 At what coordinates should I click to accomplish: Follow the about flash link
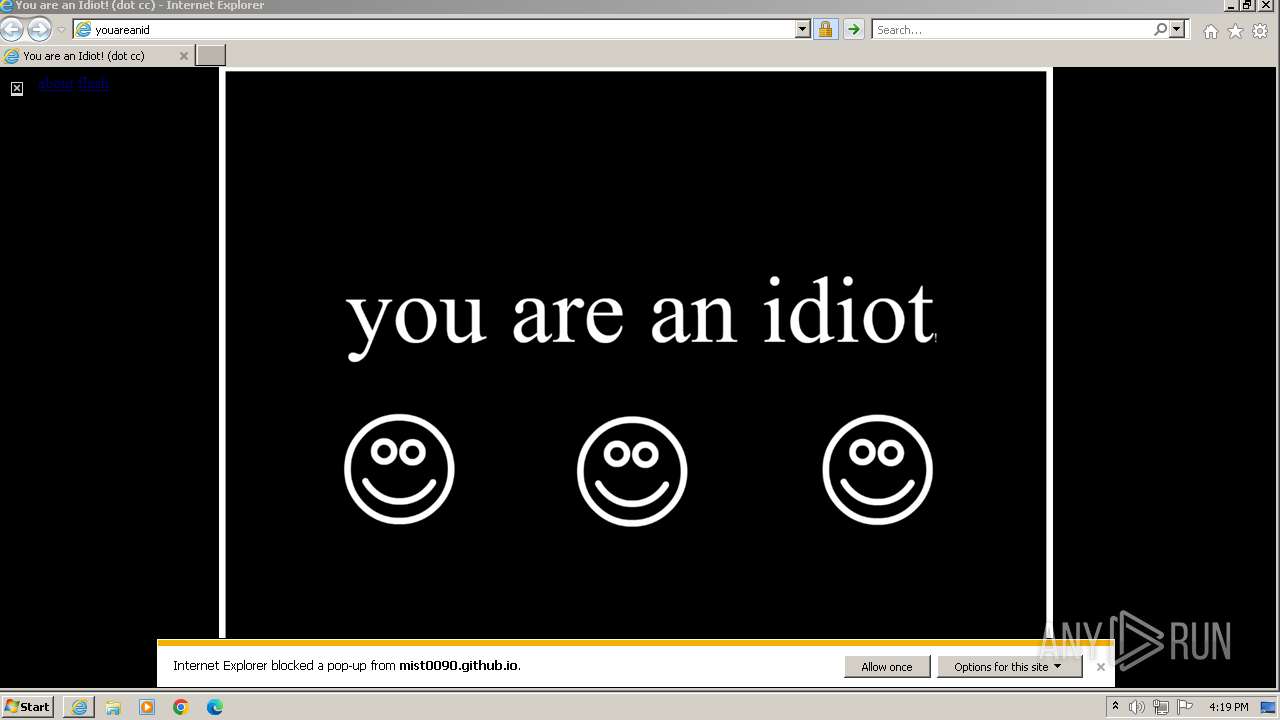pyautogui.click(x=74, y=83)
